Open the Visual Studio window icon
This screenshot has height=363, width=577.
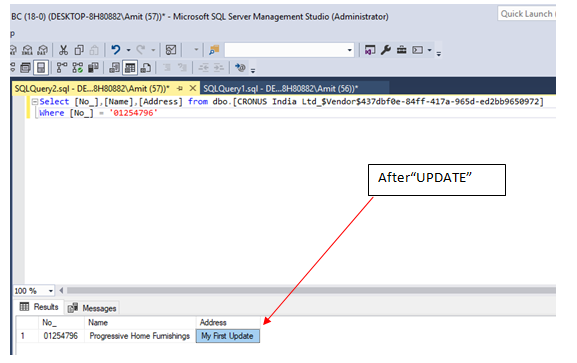[370, 50]
